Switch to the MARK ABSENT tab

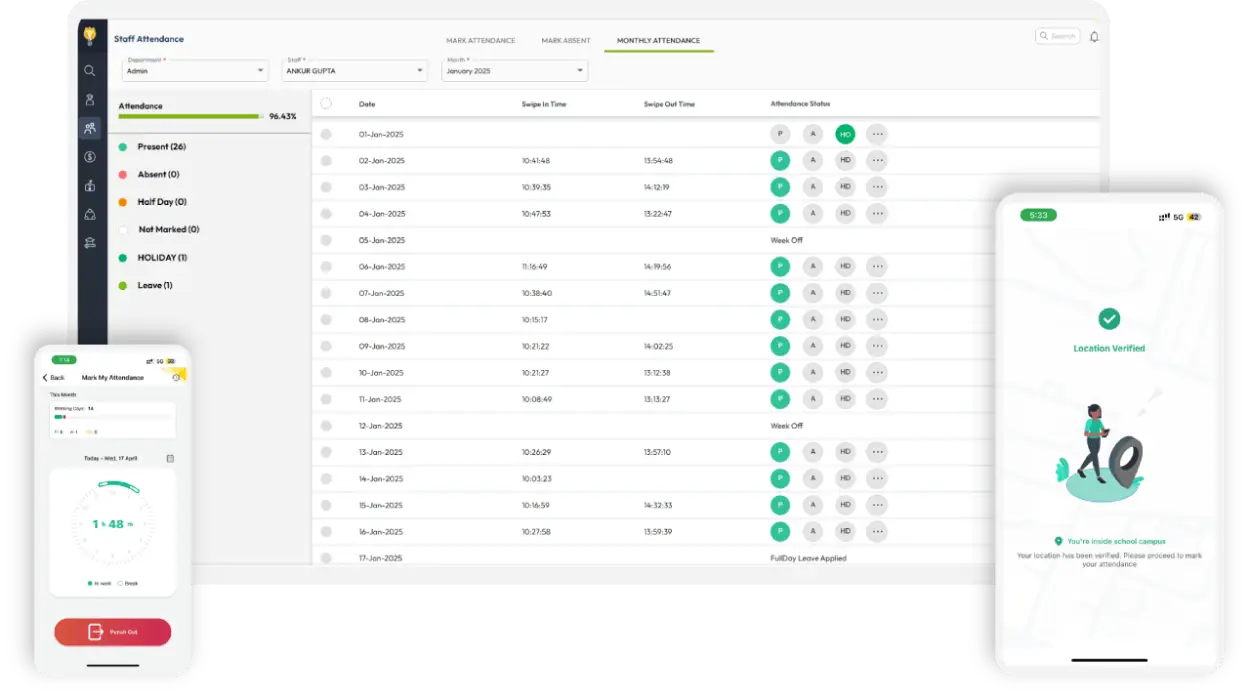click(565, 40)
